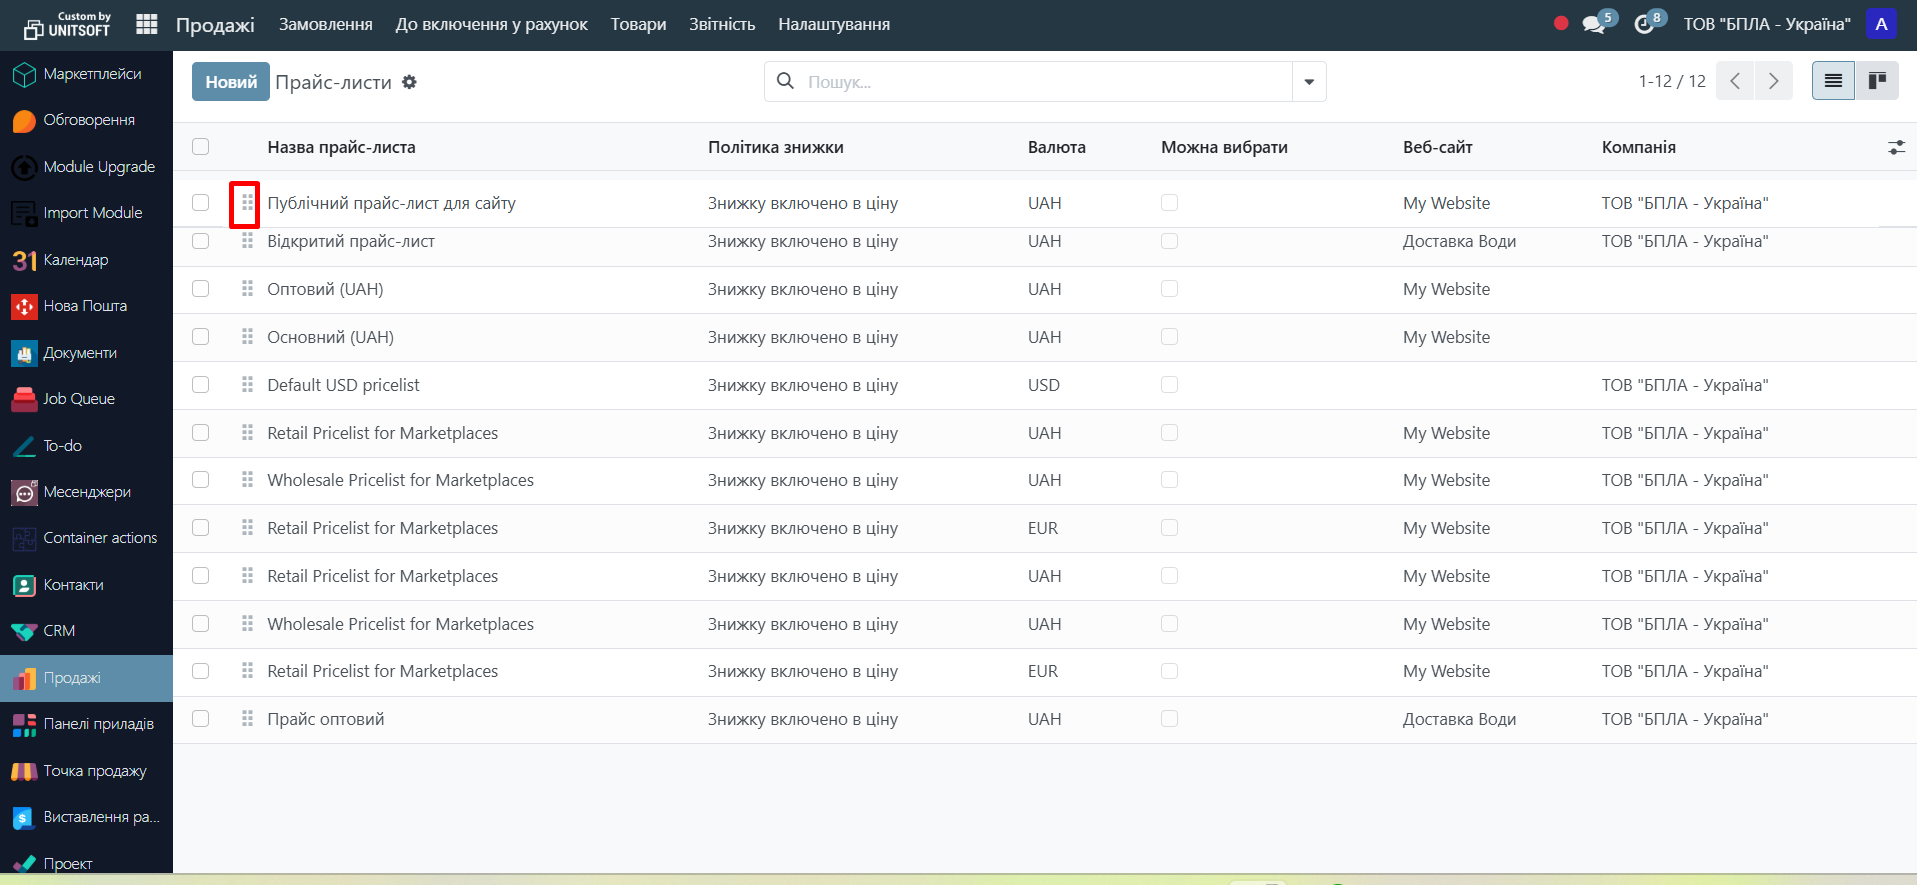1917x885 pixels.
Task: Open Публічний прайс-лист для сайту record
Action: 391,203
